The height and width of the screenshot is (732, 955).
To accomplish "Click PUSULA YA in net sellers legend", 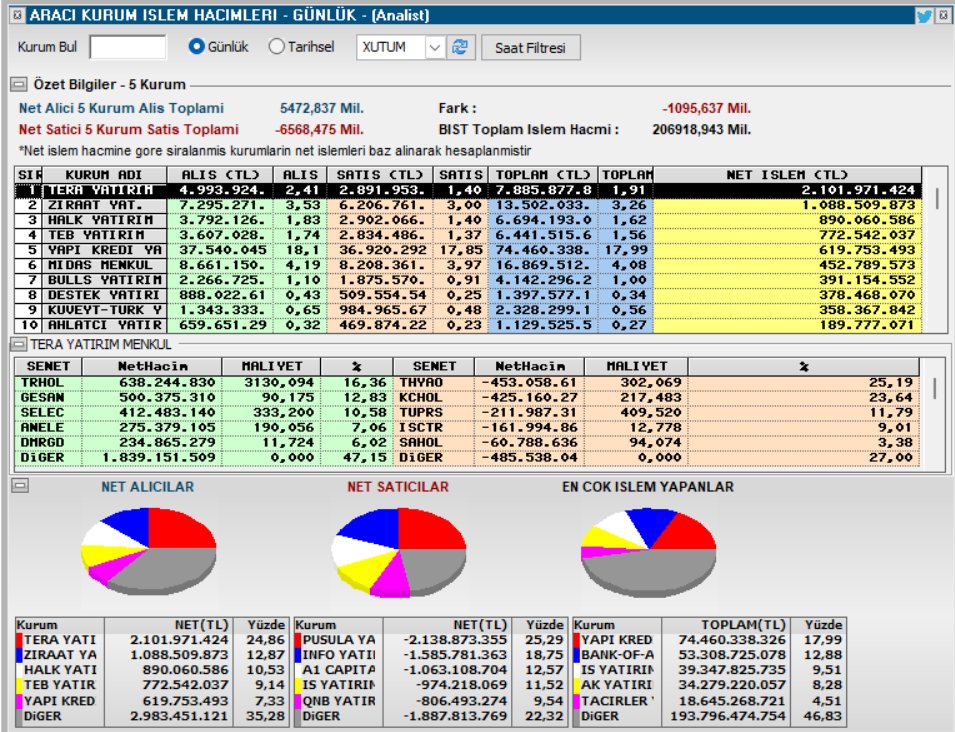I will 339,640.
